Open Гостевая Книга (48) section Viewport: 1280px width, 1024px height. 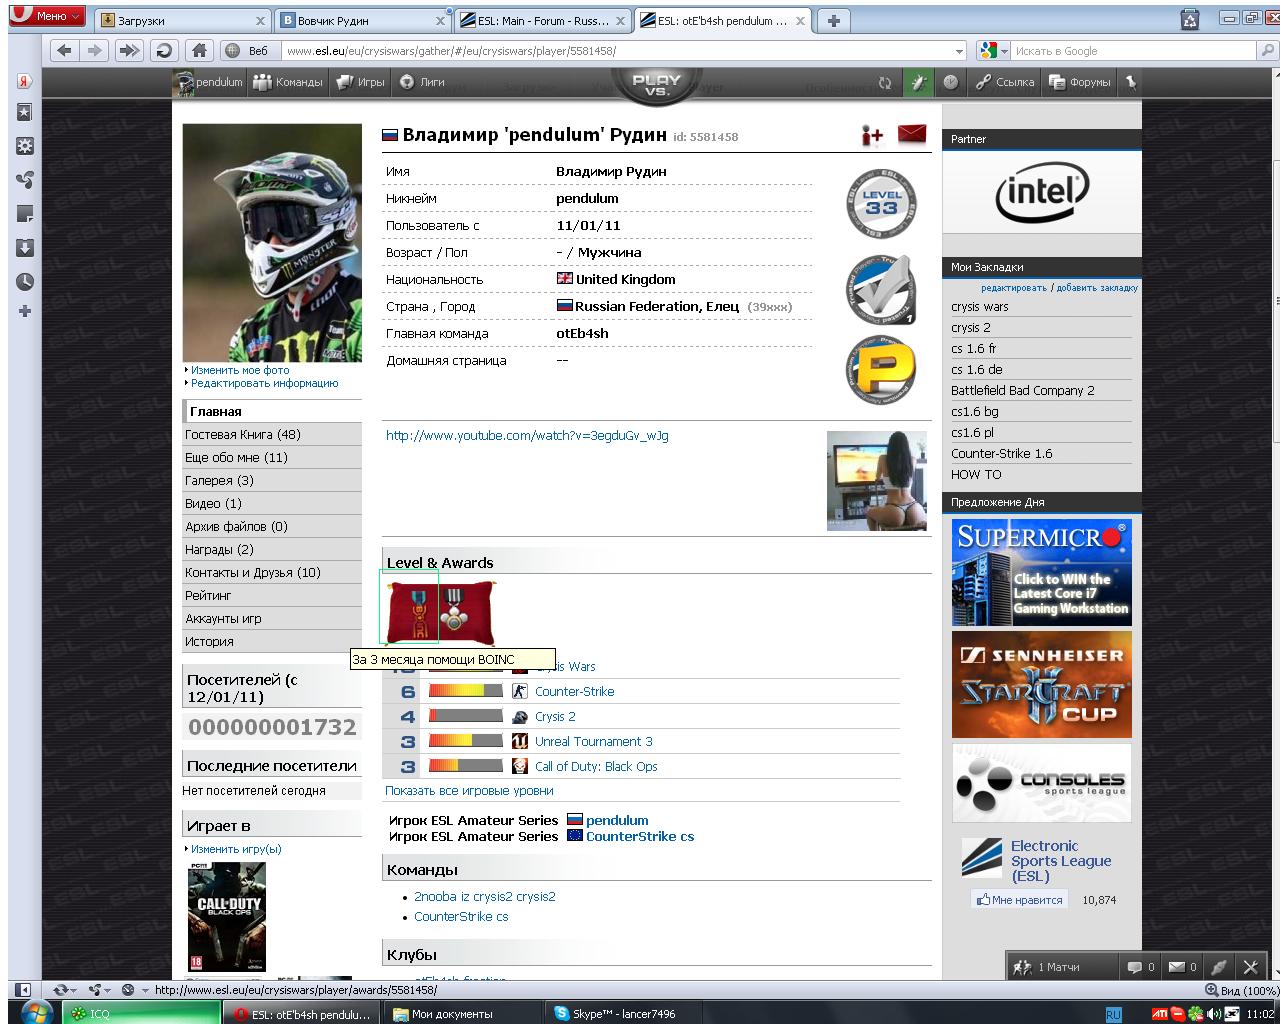coord(272,435)
